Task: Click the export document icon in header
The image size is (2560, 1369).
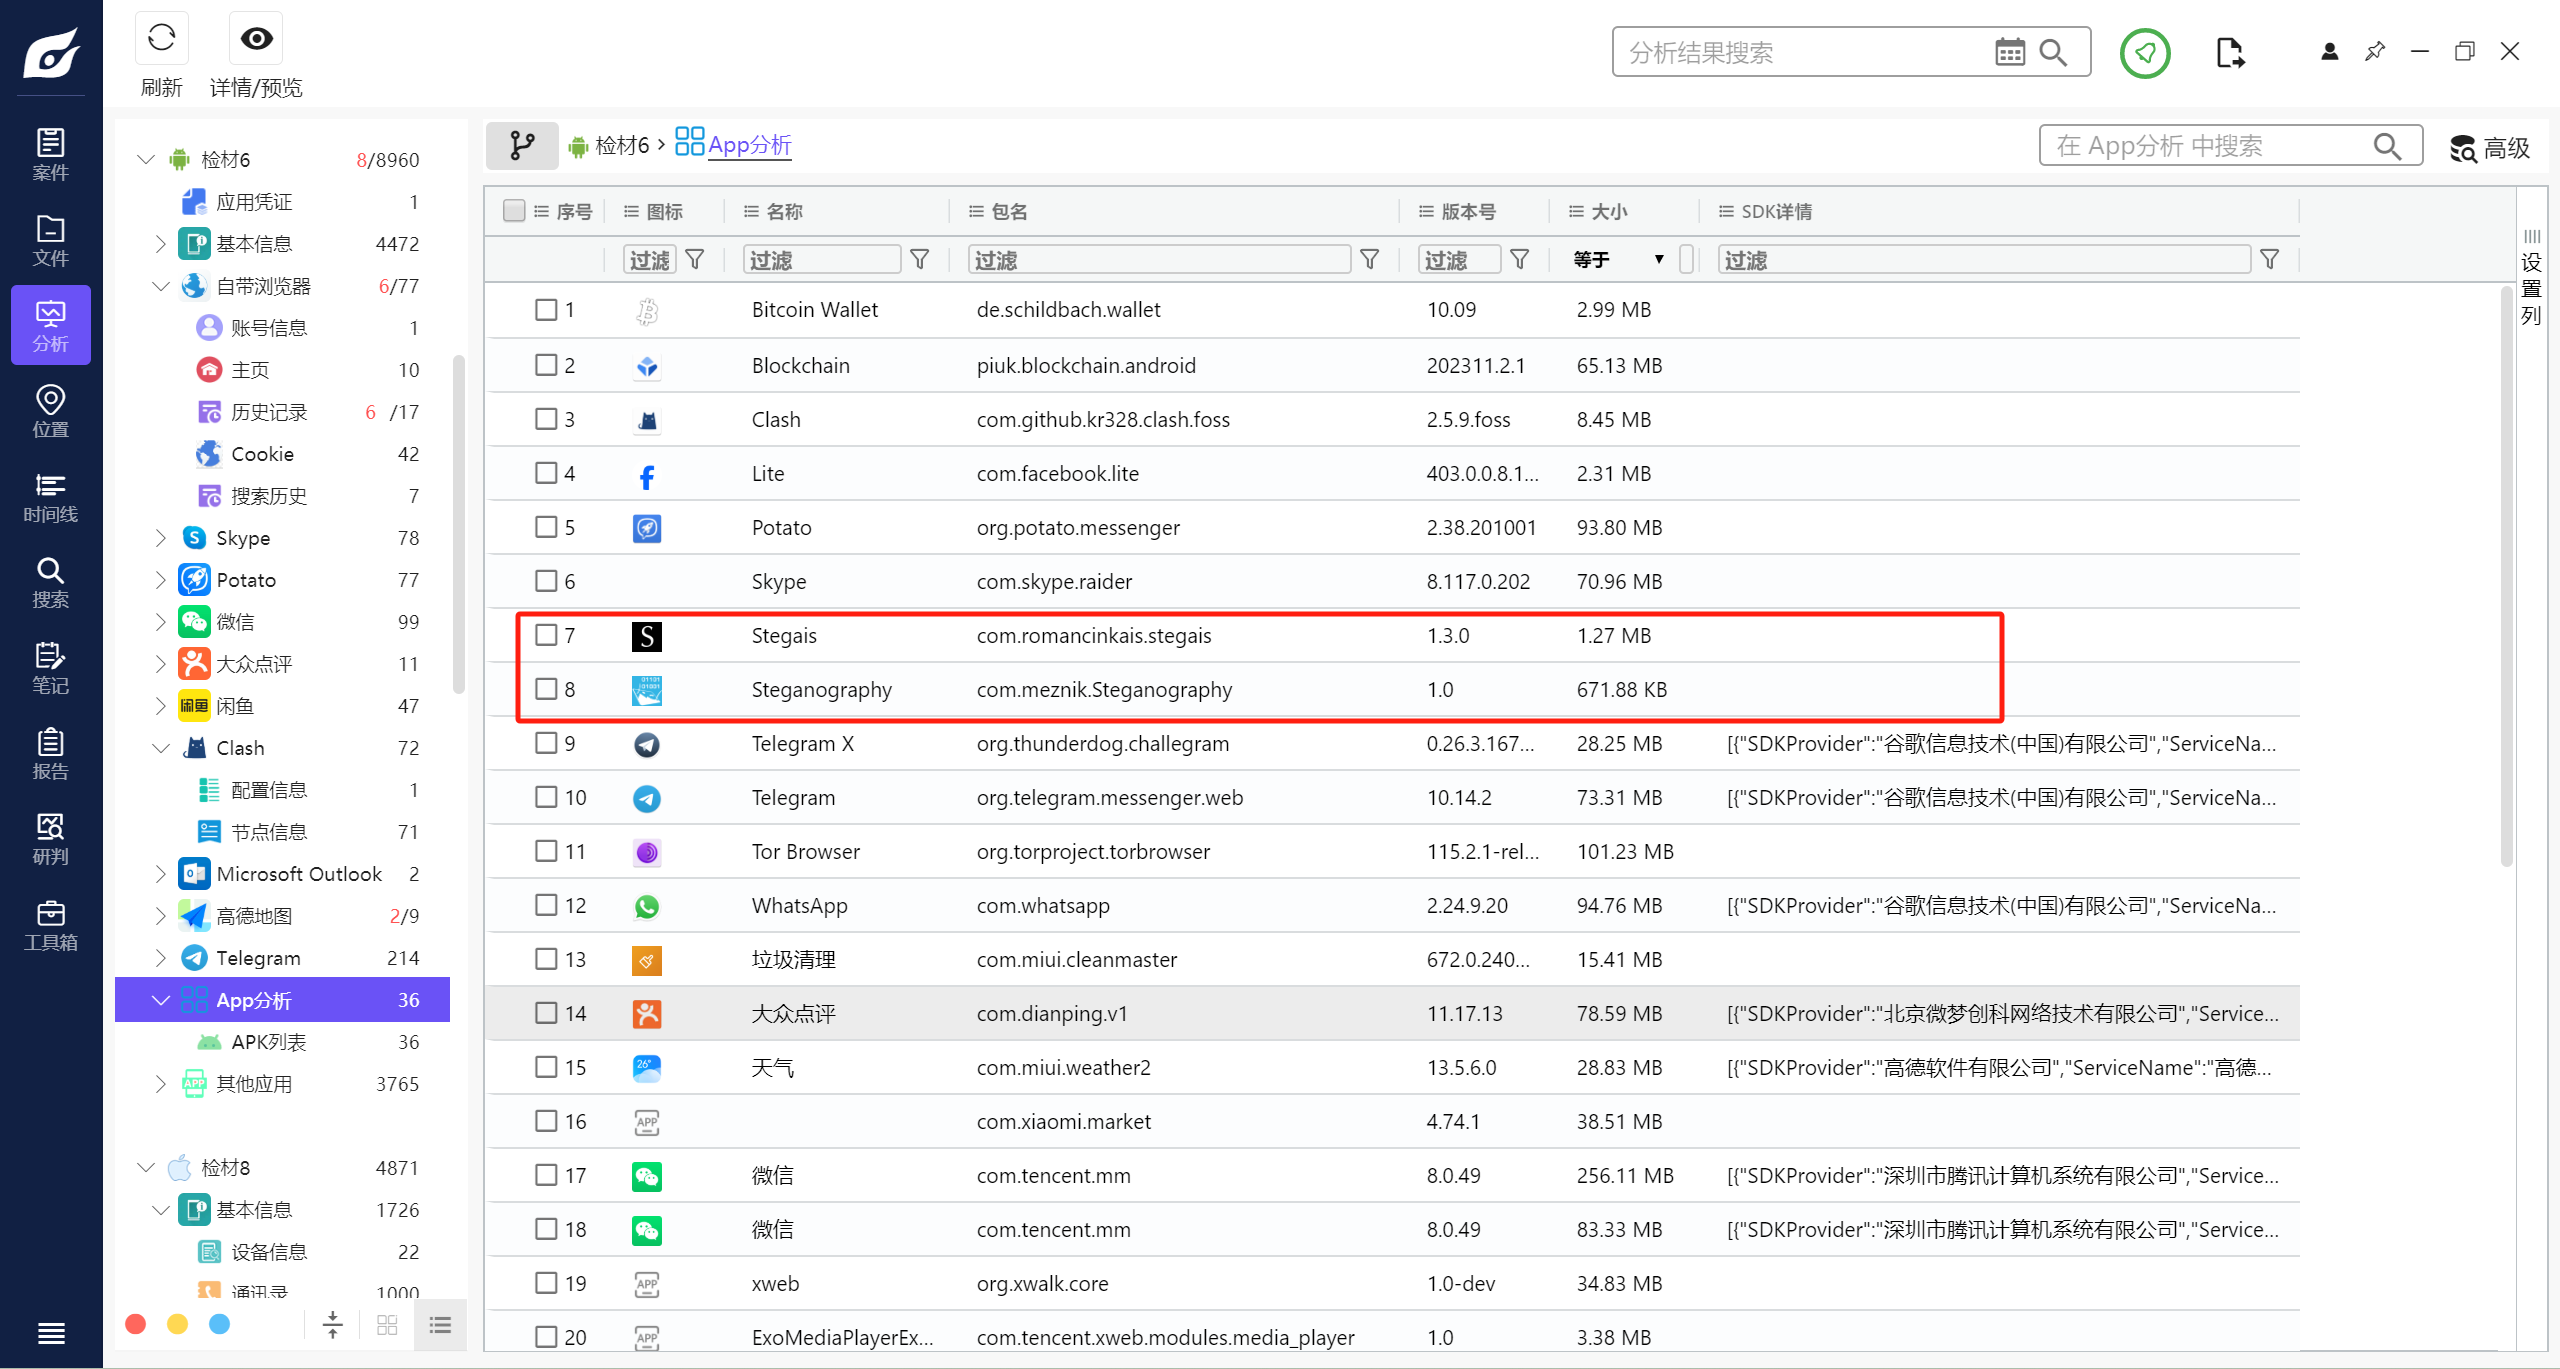Action: pos(2229,53)
